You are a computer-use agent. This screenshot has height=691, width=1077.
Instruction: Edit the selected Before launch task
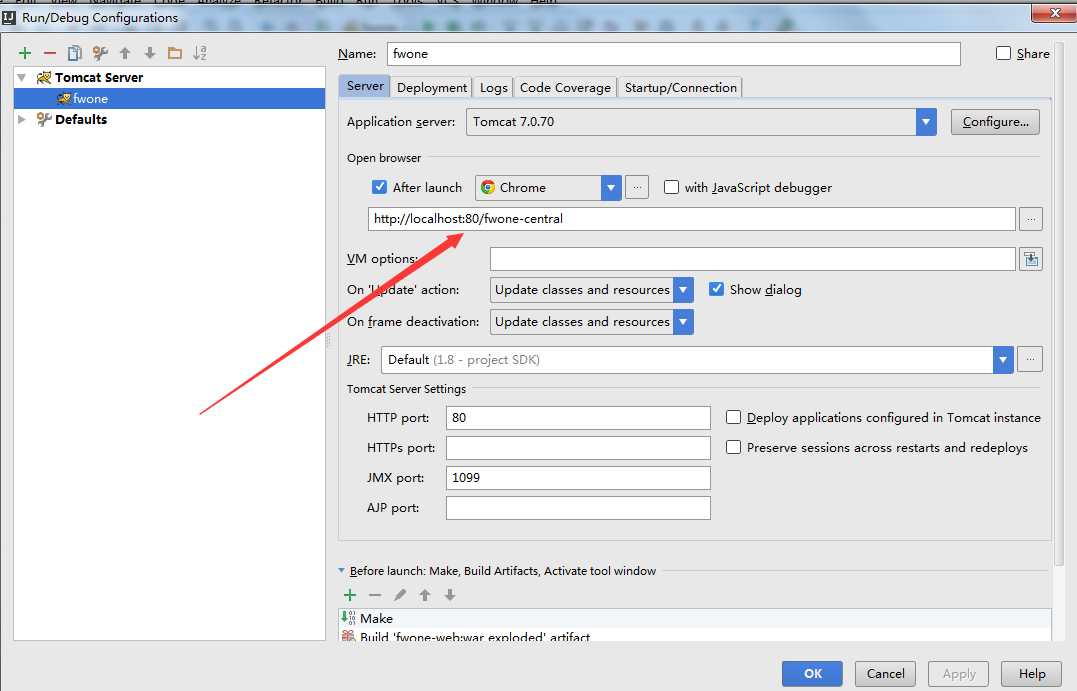pyautogui.click(x=400, y=595)
